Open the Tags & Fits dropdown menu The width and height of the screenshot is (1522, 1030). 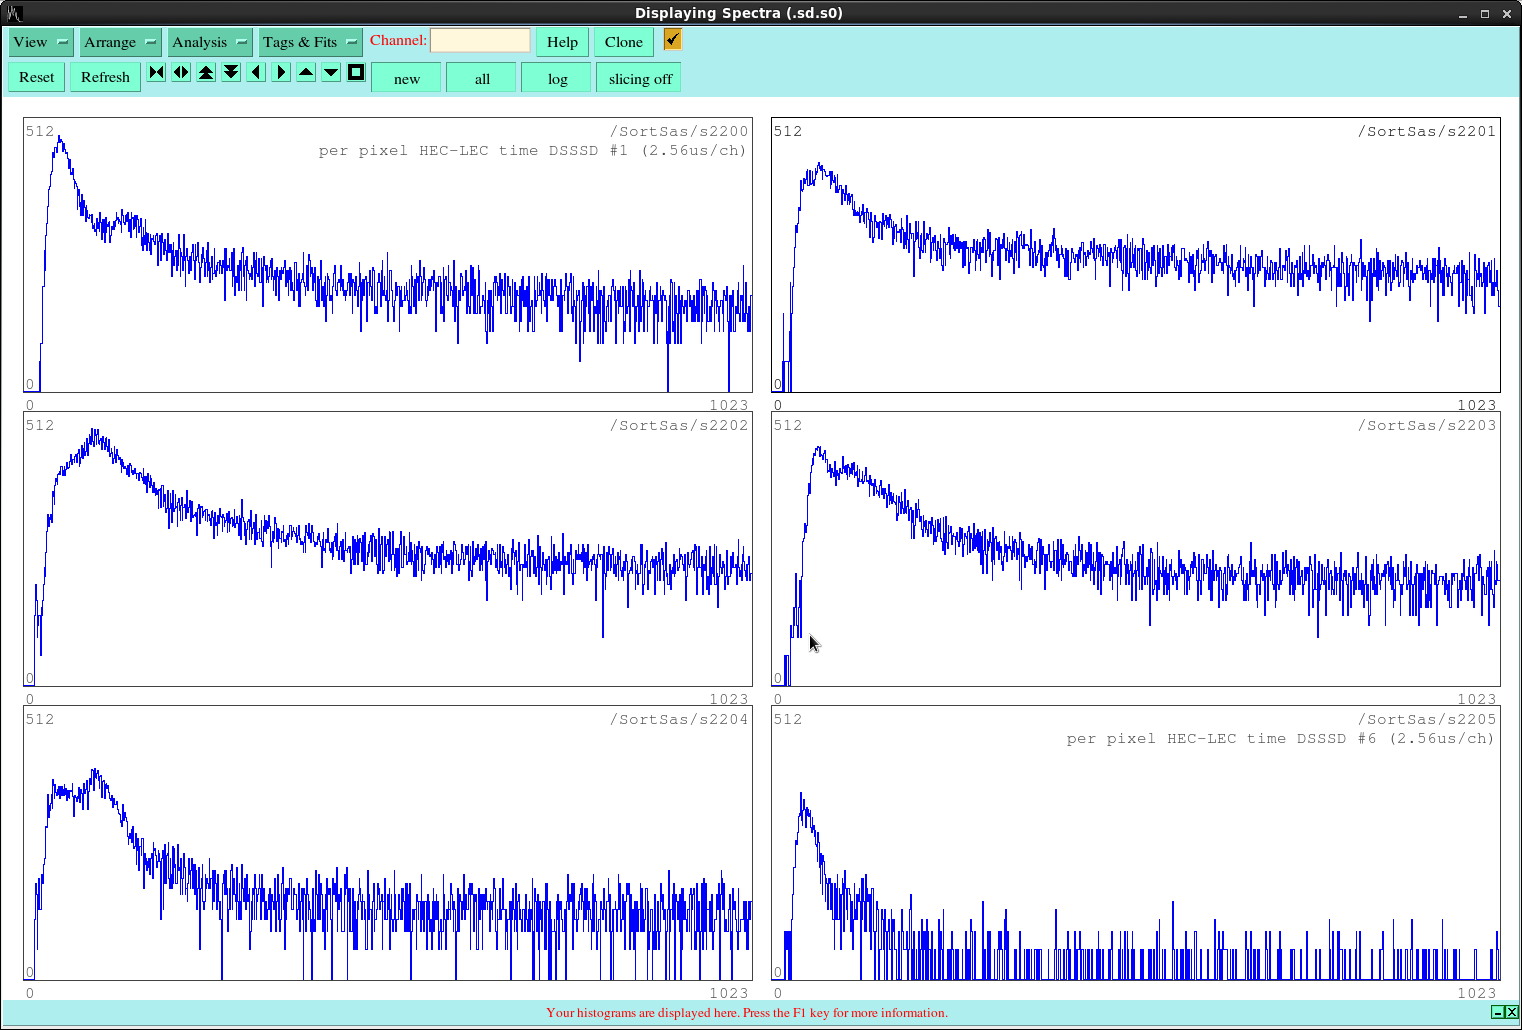click(311, 42)
